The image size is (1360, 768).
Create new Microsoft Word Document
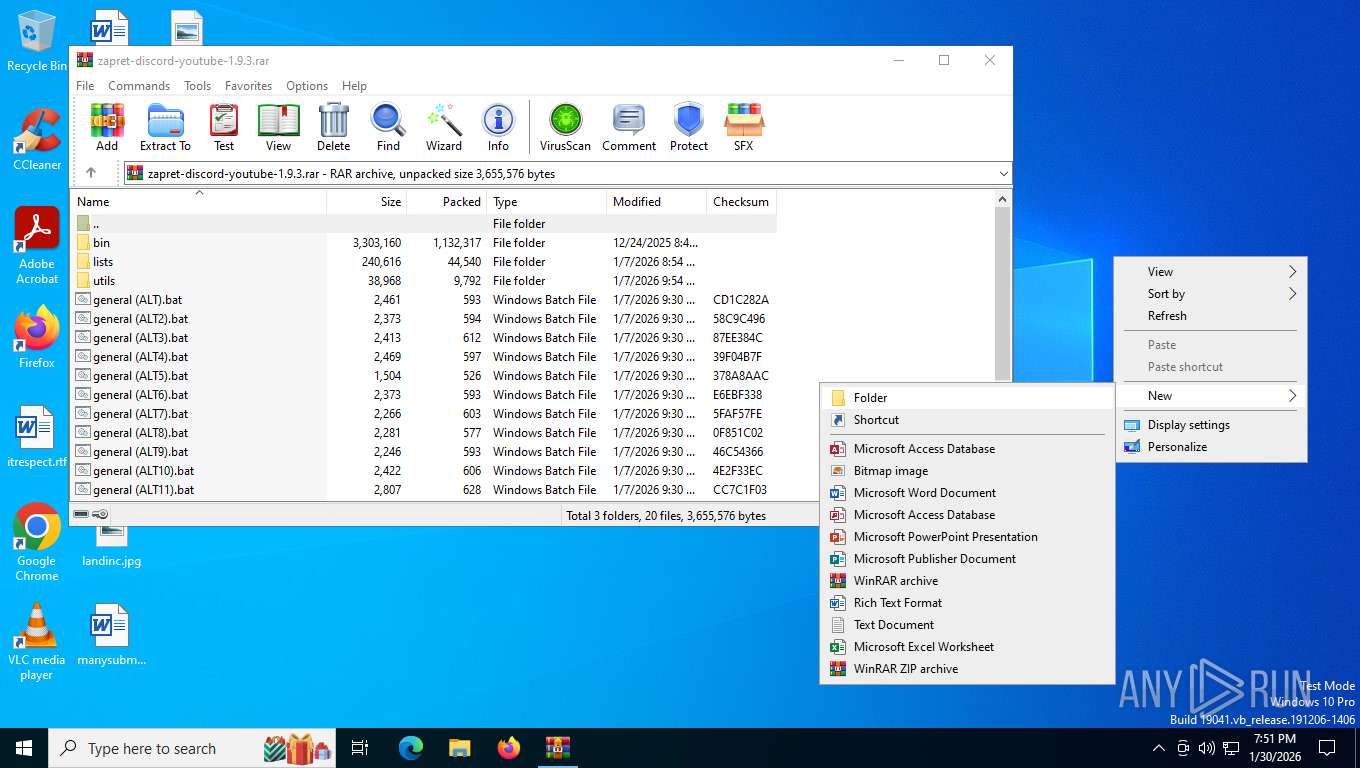pyautogui.click(x=967, y=493)
